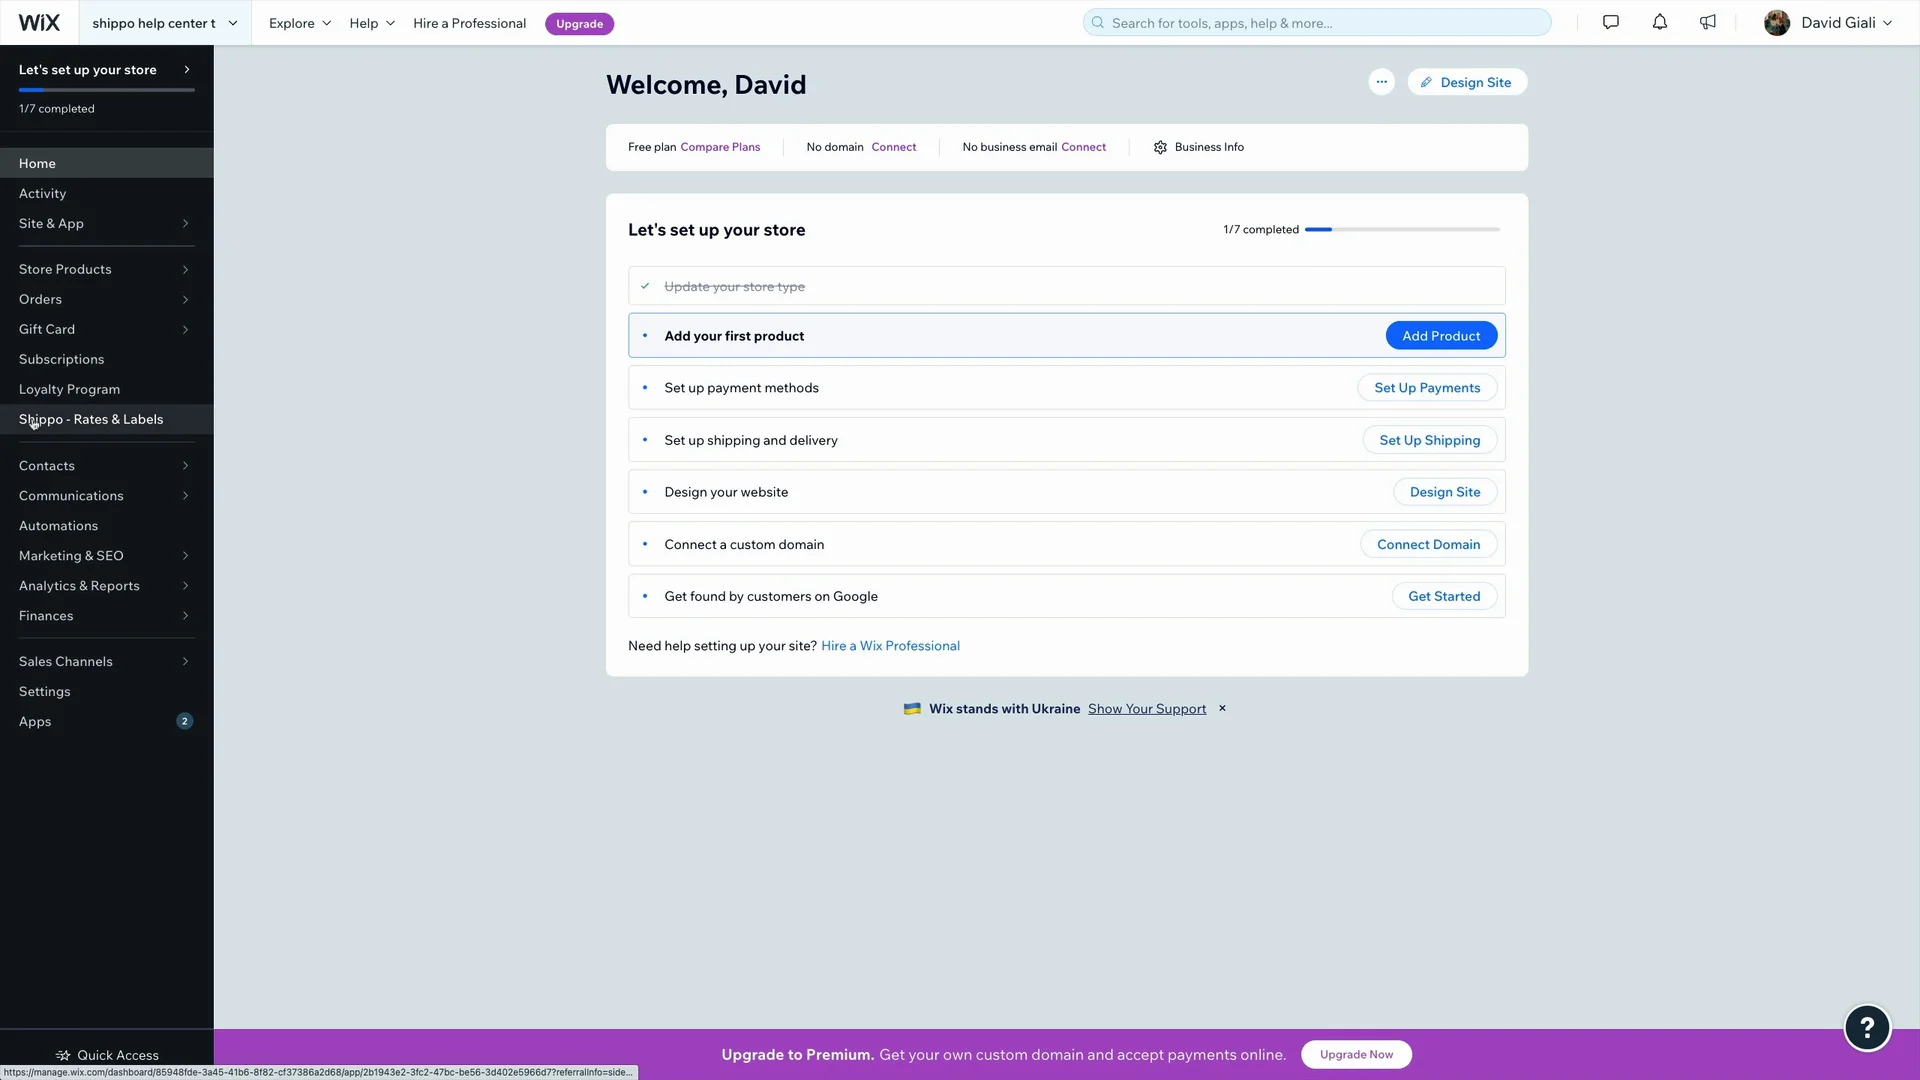Click the Hire a Wix Professional link
Image resolution: width=1920 pixels, height=1080 pixels.
[x=890, y=645]
